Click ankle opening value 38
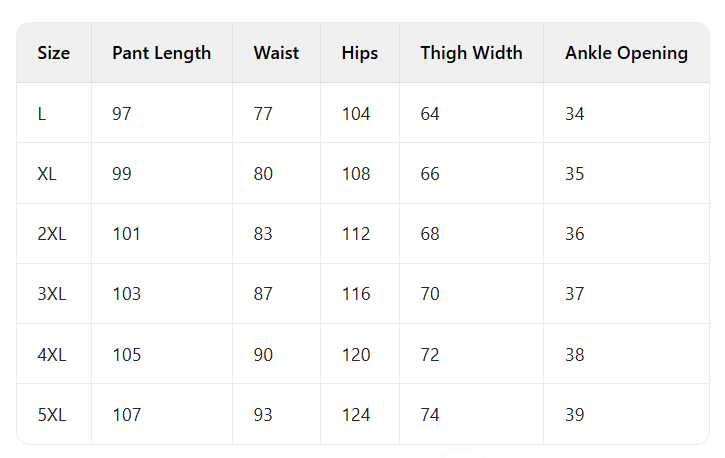 click(575, 355)
